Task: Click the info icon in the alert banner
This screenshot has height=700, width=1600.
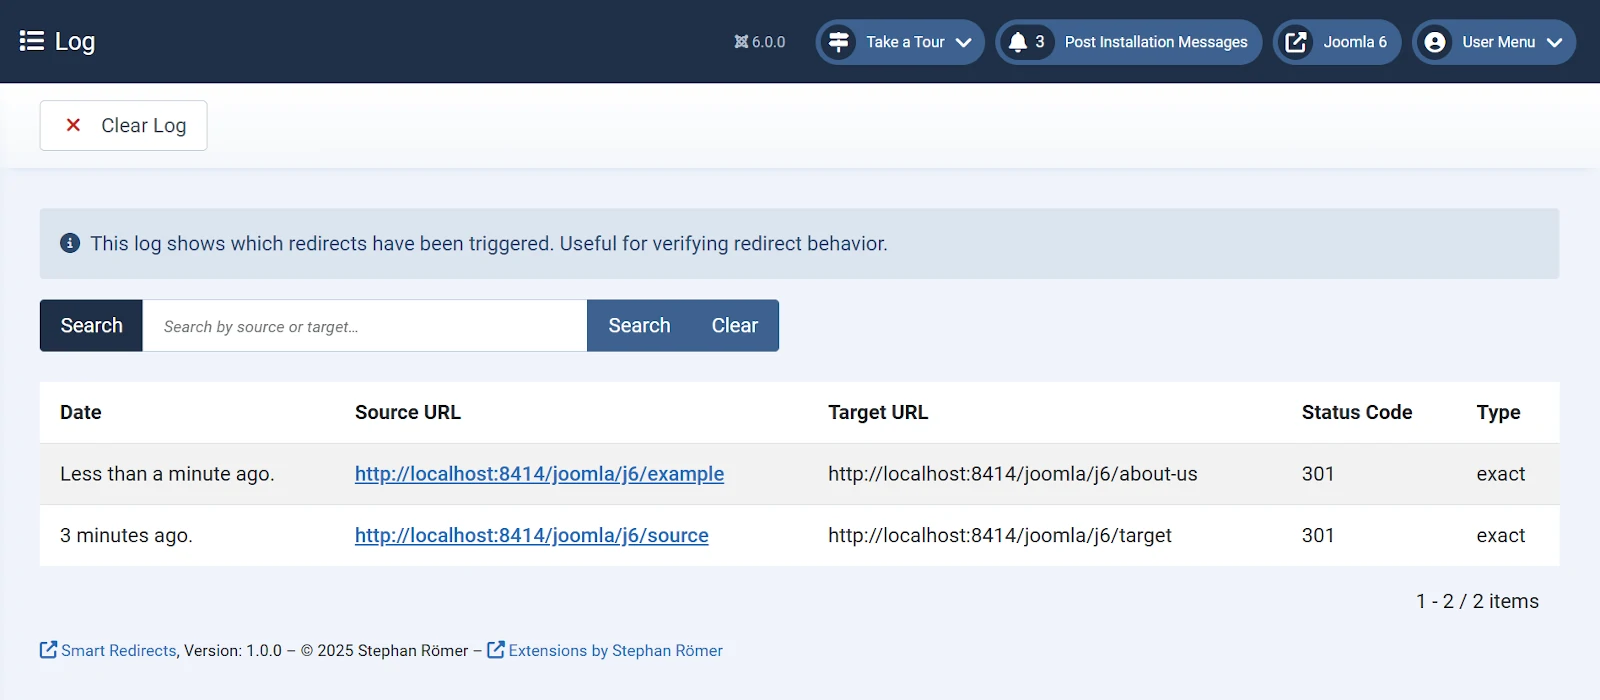Action: click(x=70, y=243)
